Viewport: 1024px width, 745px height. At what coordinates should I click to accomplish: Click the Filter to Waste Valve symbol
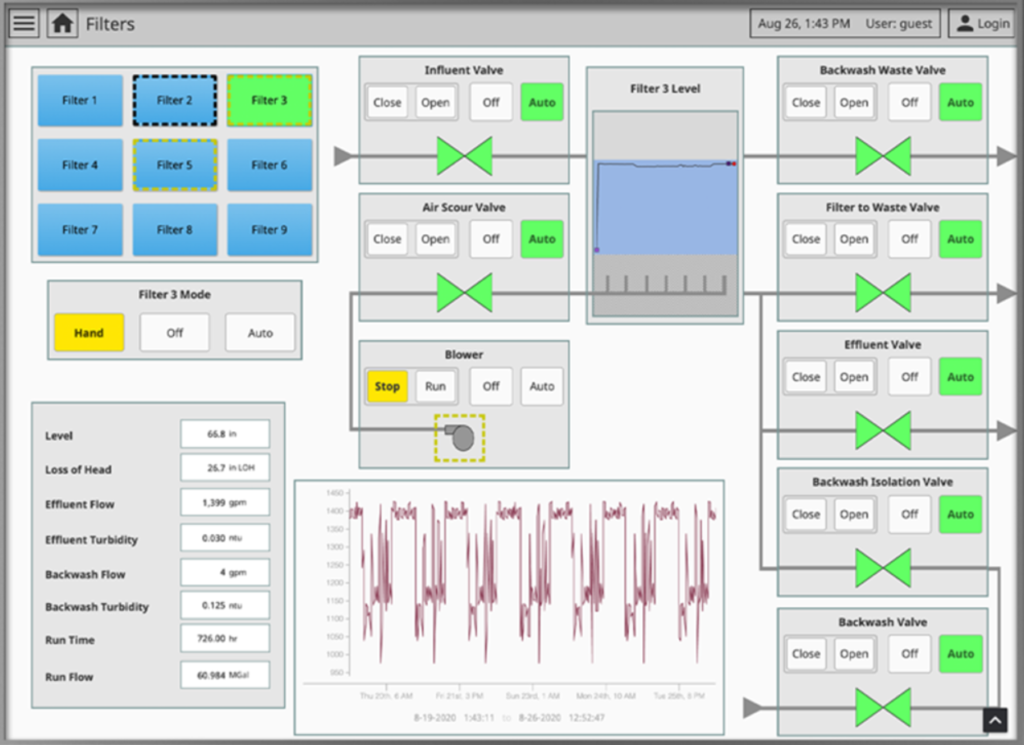click(883, 293)
